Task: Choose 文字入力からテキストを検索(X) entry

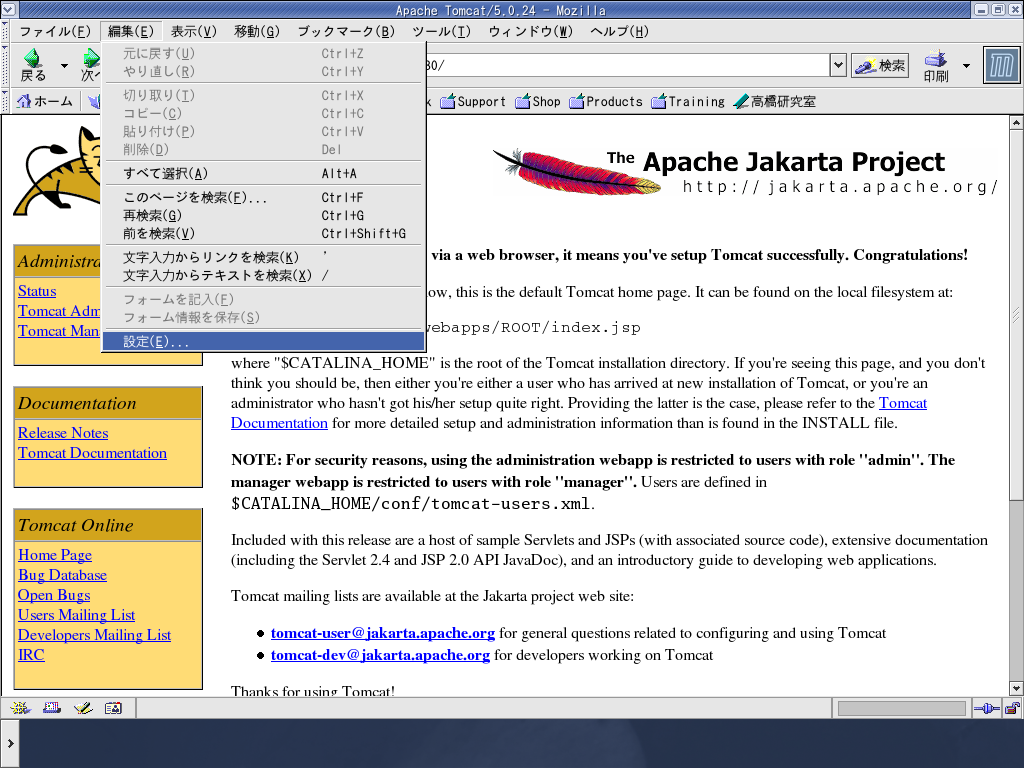Action: (264, 276)
